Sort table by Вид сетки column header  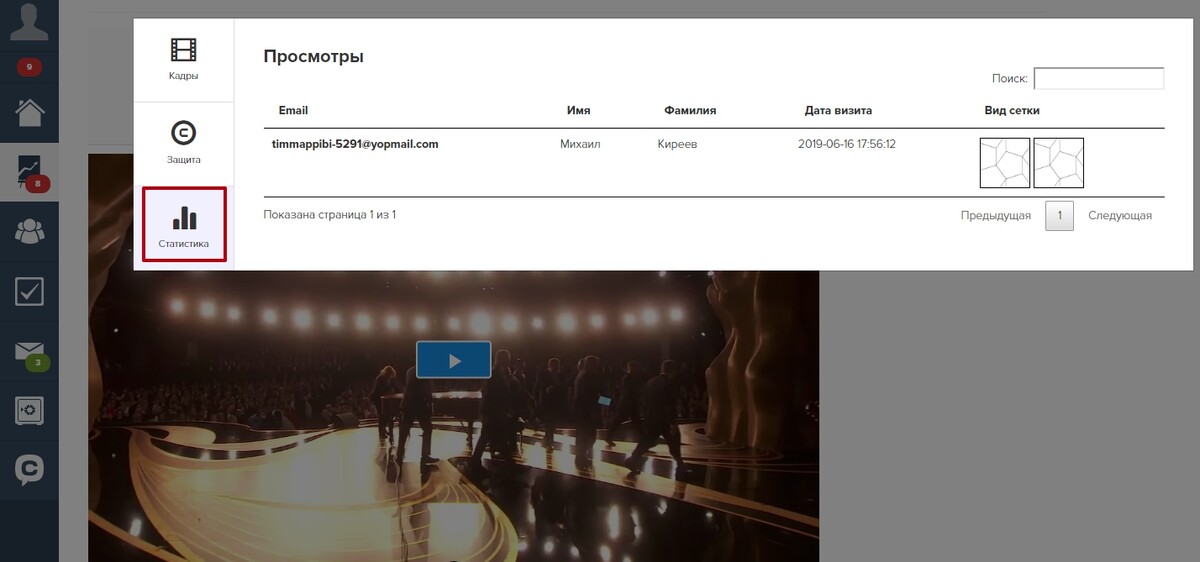[x=1012, y=110]
